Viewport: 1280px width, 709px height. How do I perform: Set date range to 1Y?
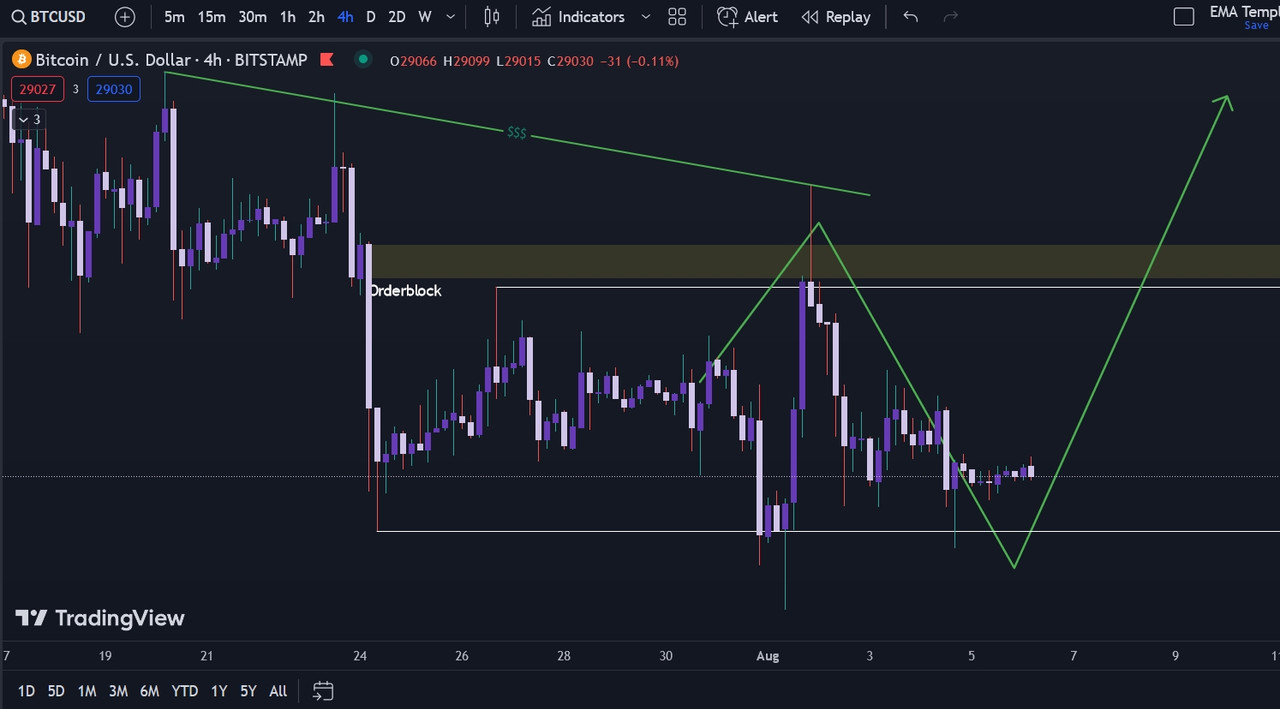tap(219, 690)
